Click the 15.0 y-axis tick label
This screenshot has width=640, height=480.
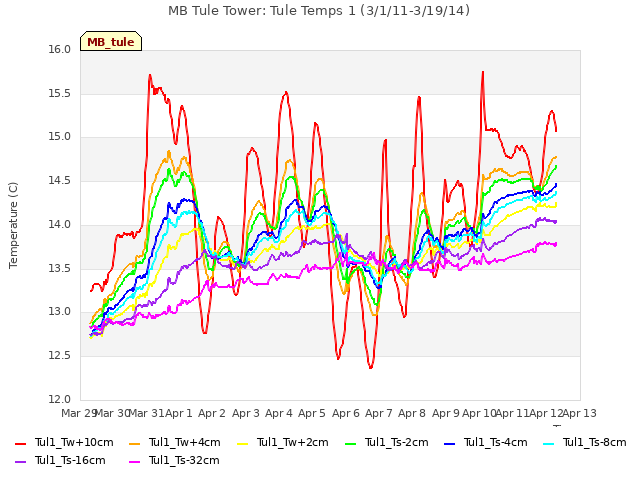pos(60,137)
